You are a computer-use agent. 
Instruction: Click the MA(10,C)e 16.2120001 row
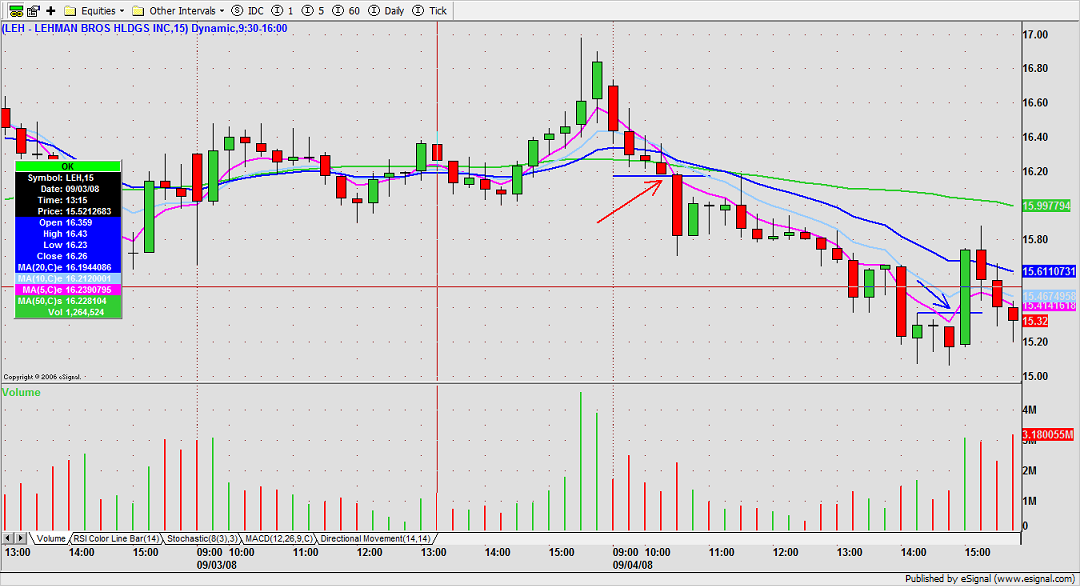[x=68, y=278]
